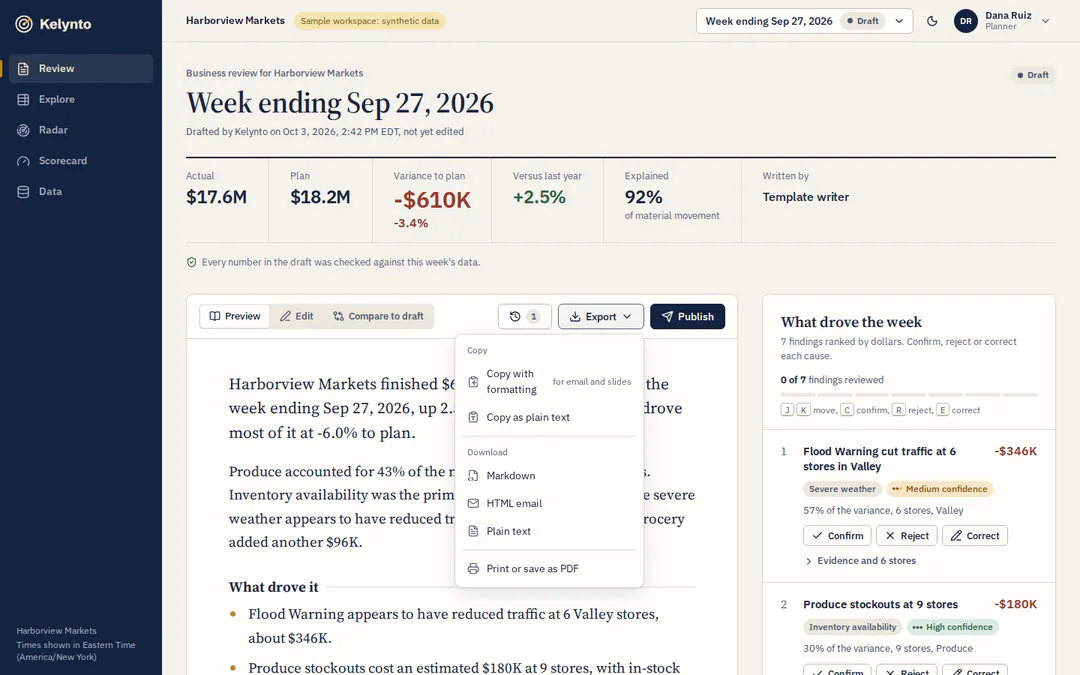
Task: Click the DR user avatar
Action: click(x=966, y=21)
